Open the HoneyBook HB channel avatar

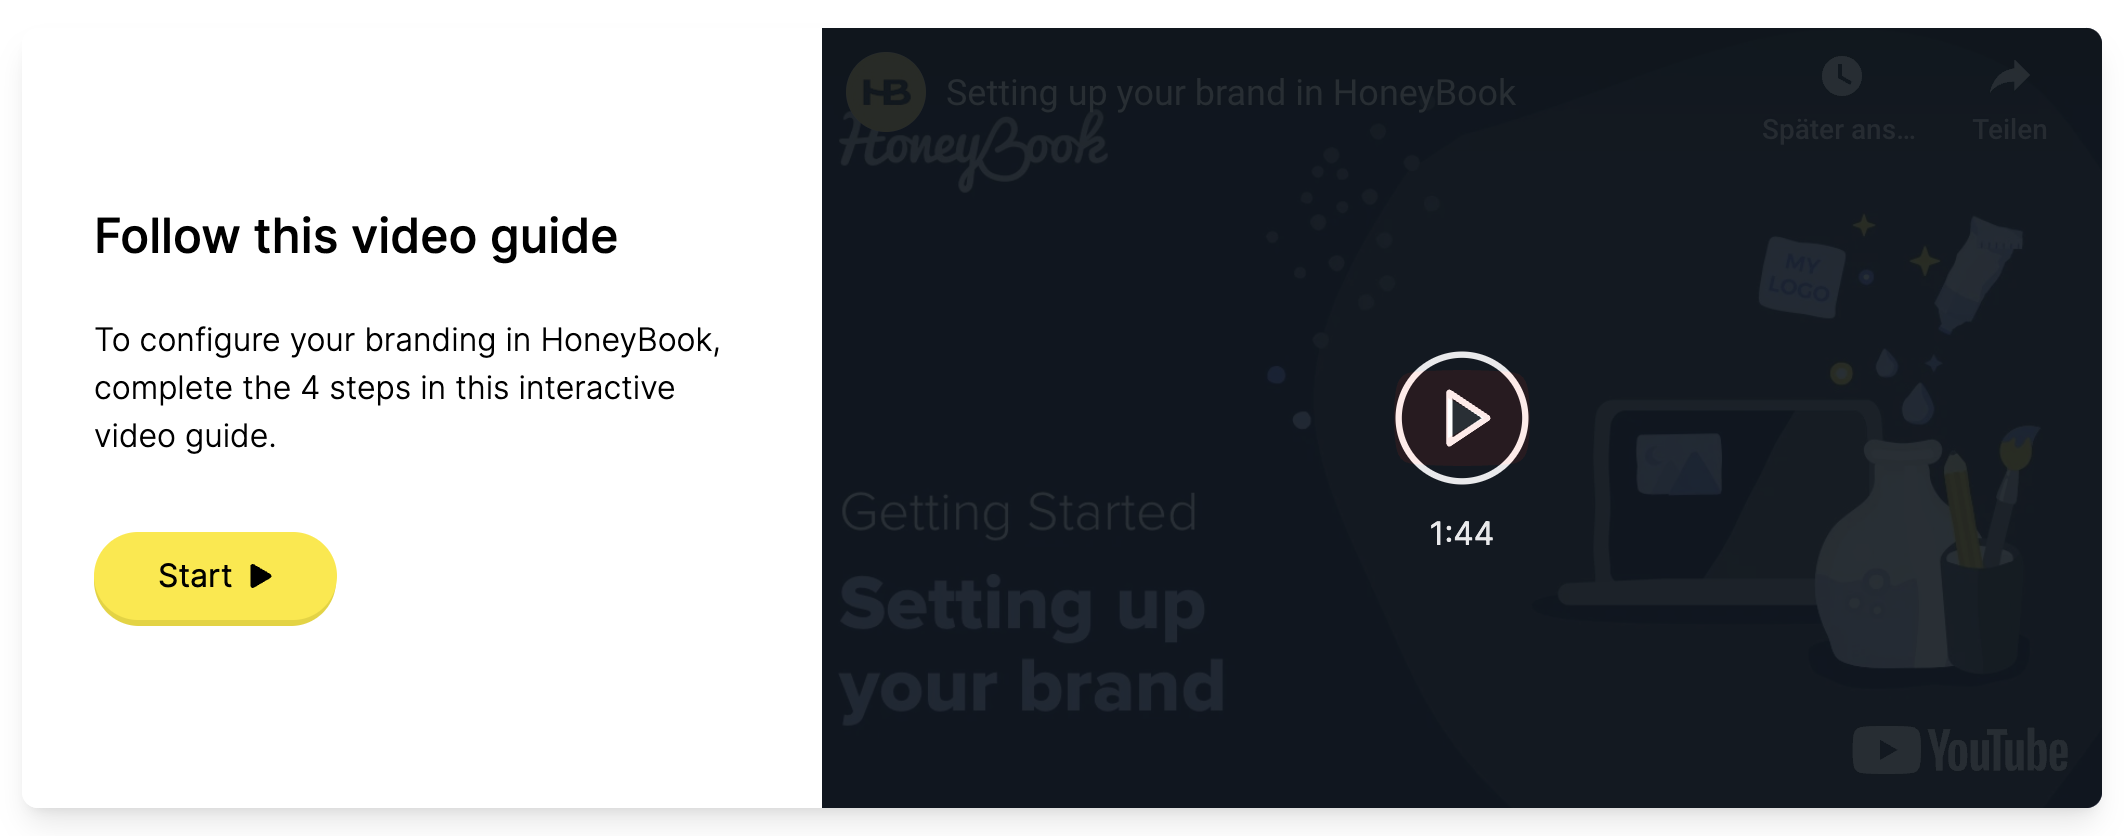click(885, 93)
